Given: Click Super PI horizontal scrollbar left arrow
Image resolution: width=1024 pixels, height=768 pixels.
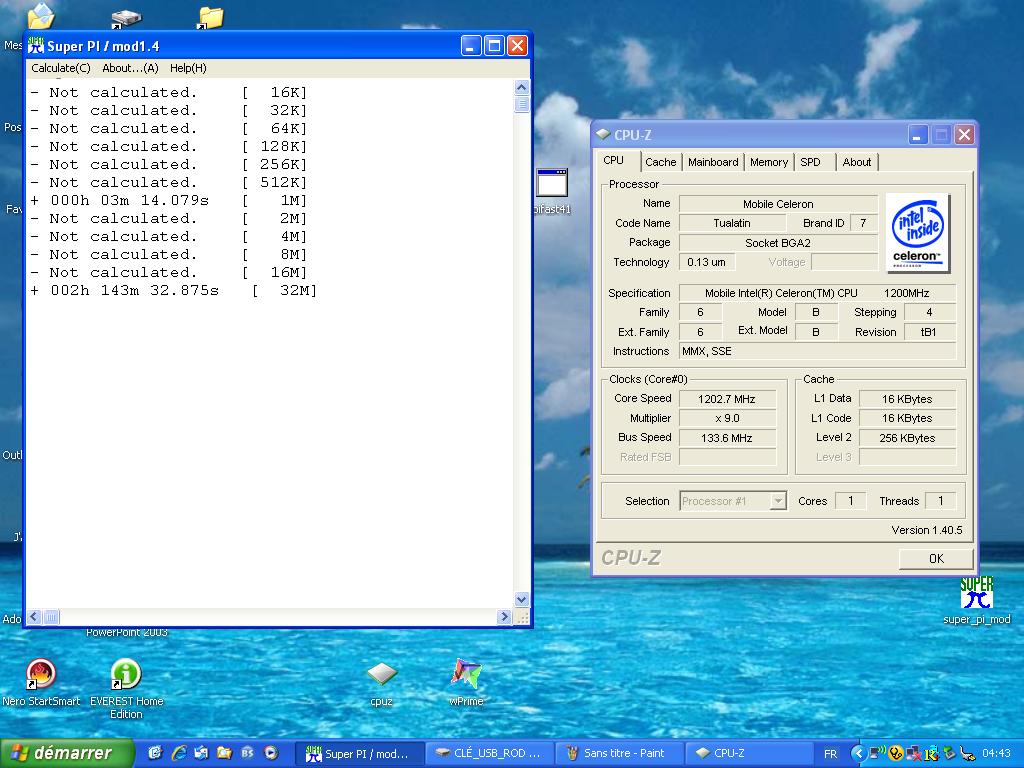Looking at the screenshot, I should pyautogui.click(x=34, y=616).
